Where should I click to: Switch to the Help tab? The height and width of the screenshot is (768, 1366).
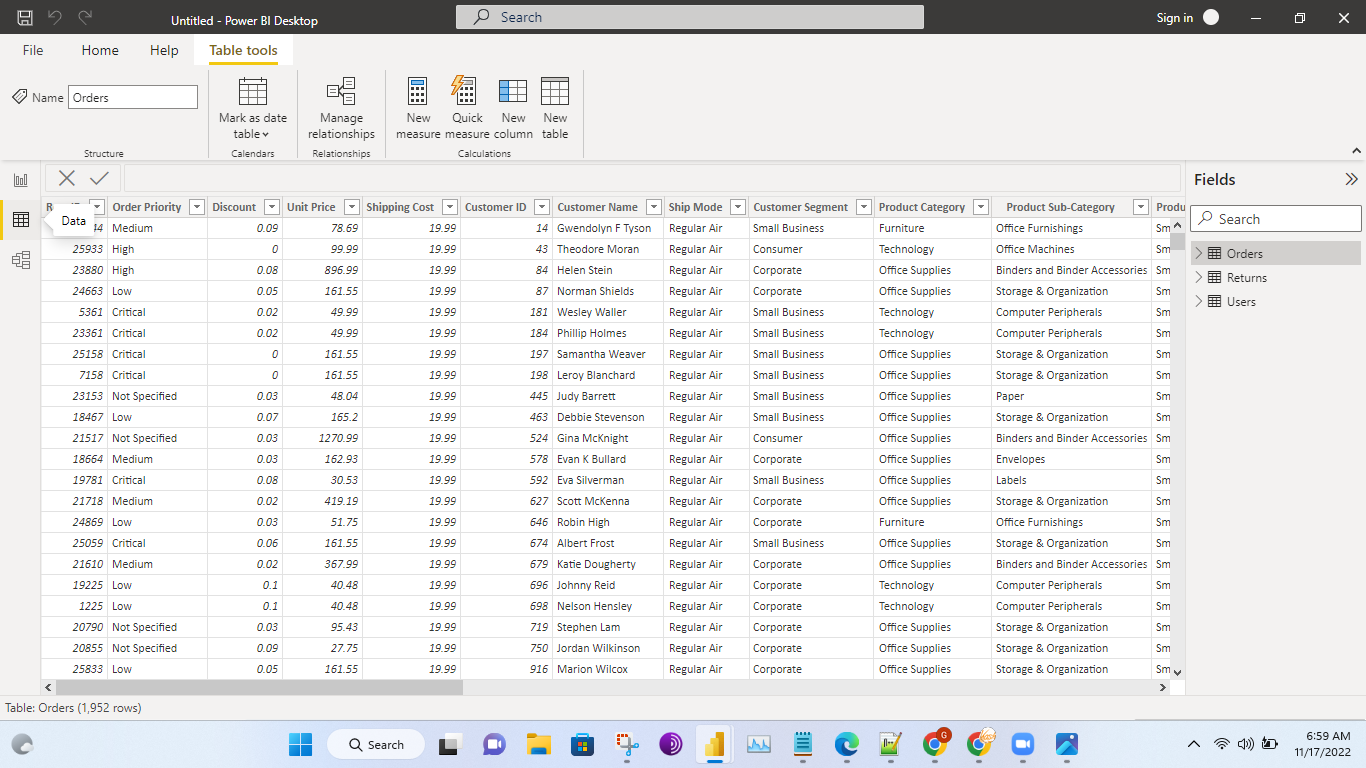[164, 50]
